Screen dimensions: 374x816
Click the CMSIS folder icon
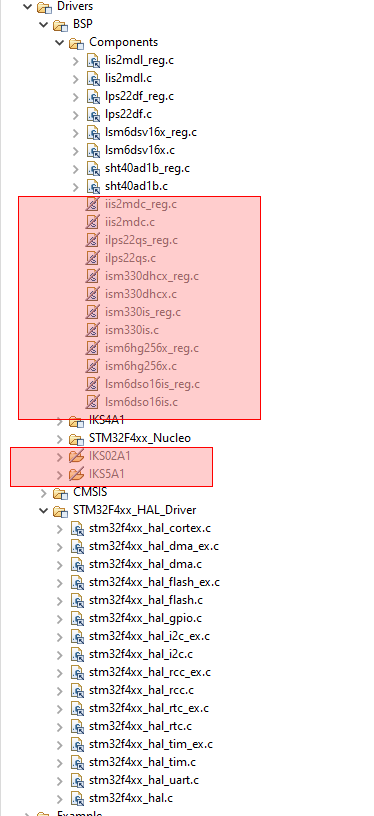(61, 492)
